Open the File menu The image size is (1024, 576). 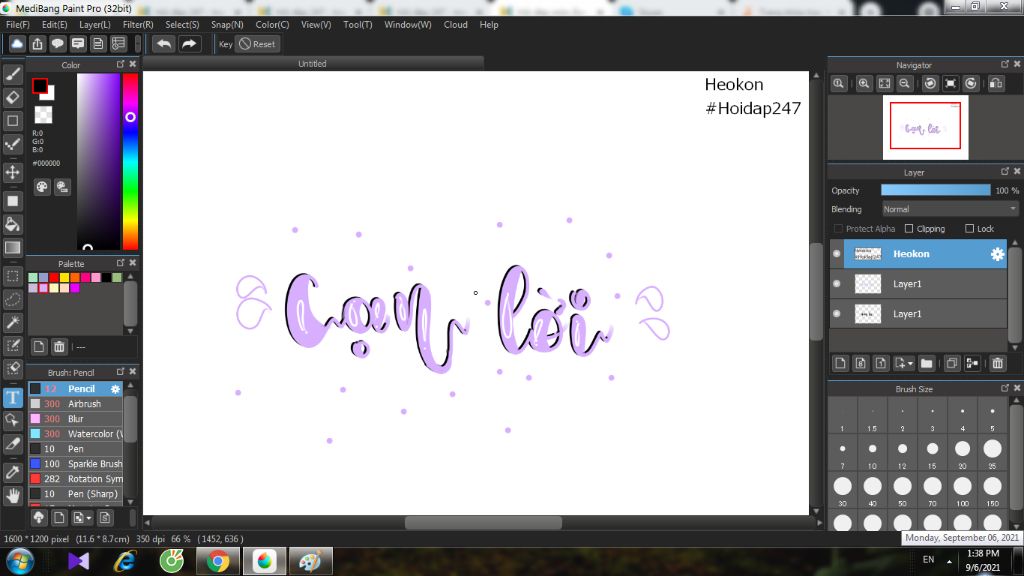tap(18, 24)
